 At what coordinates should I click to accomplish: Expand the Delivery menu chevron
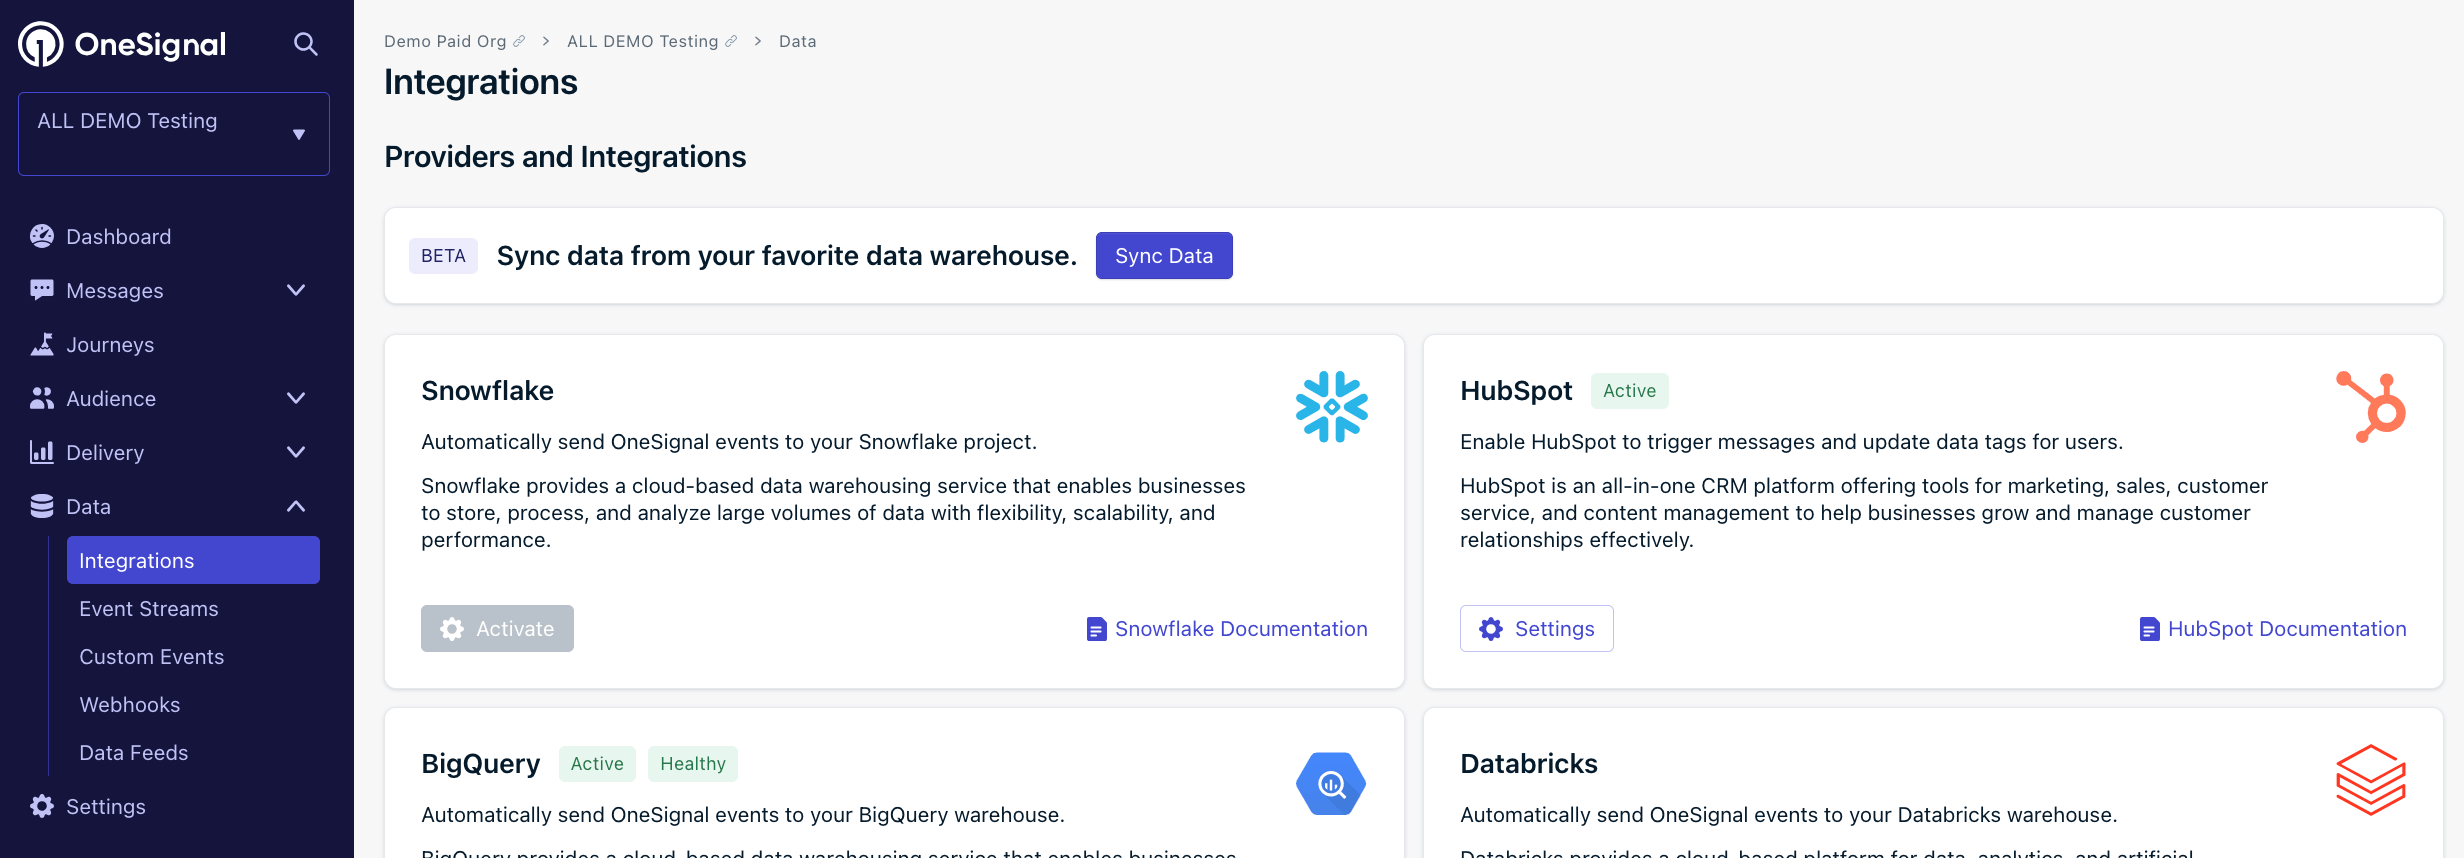coord(296,452)
